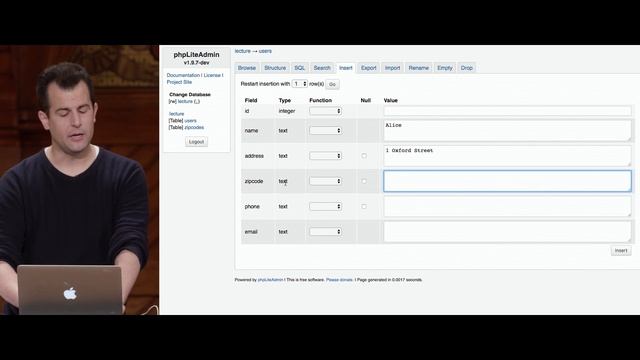
Task: Open the Function dropdown for email field
Action: [325, 232]
